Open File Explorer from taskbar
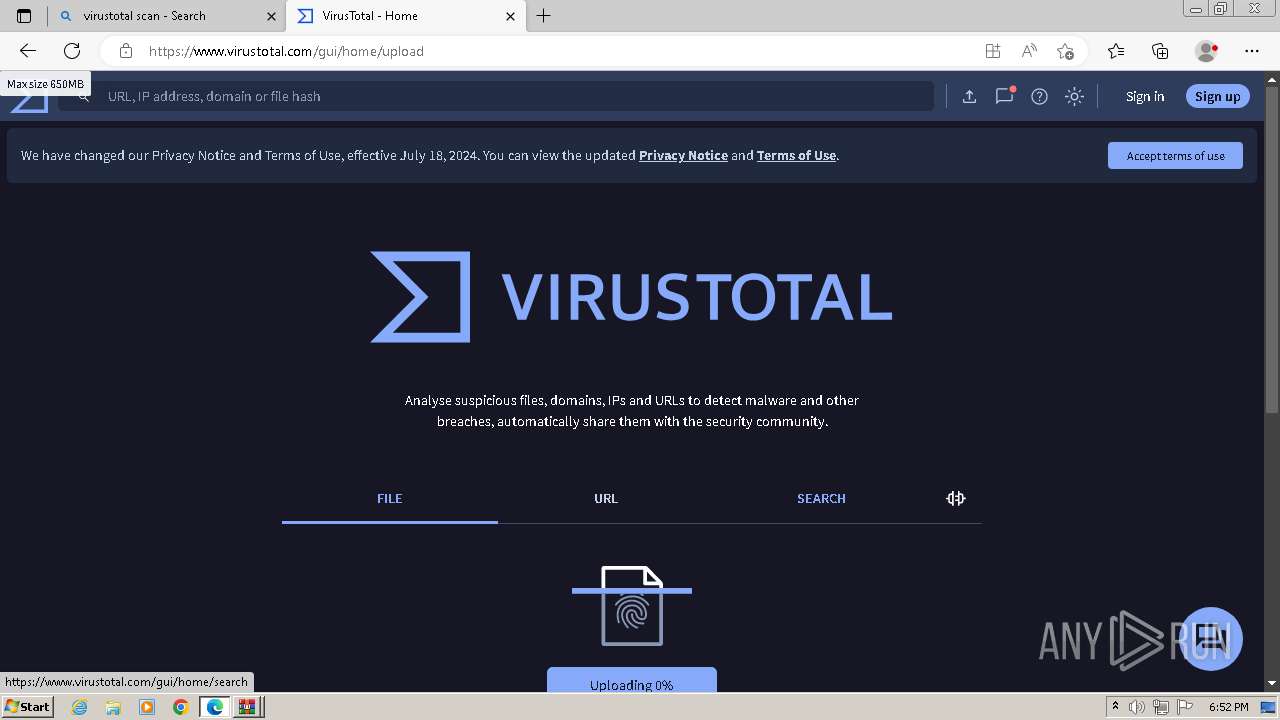1280x720 pixels. (113, 707)
